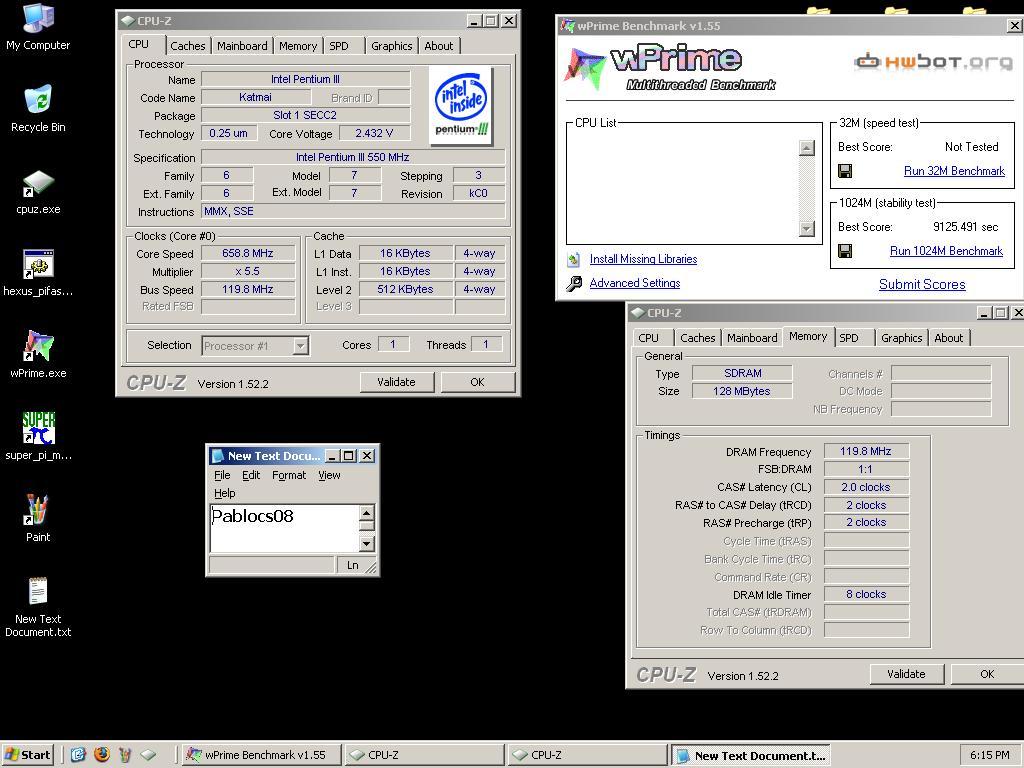Run the 1024M Benchmark
This screenshot has height=768, width=1024.
pos(946,251)
